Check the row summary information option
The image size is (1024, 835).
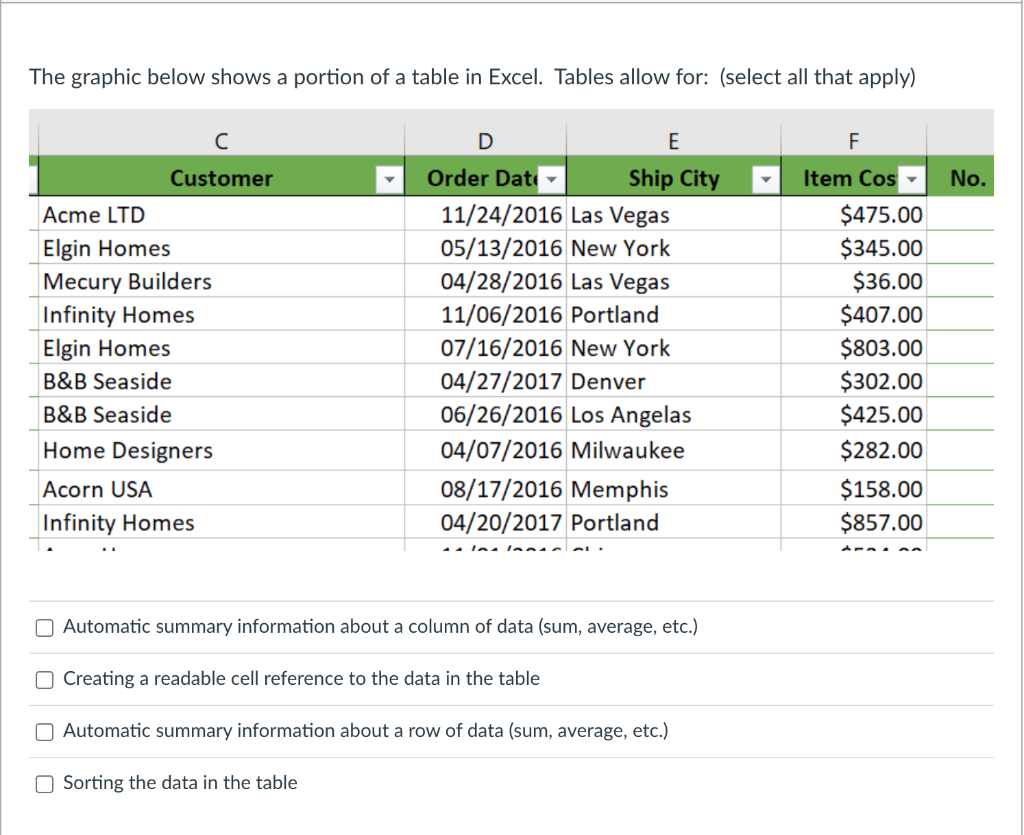pos(45,732)
